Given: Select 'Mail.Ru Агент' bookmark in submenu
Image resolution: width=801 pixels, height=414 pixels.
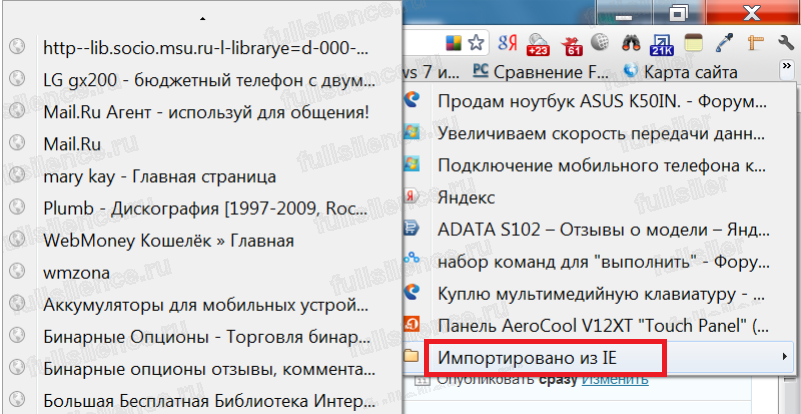Looking at the screenshot, I should pyautogui.click(x=206, y=111).
